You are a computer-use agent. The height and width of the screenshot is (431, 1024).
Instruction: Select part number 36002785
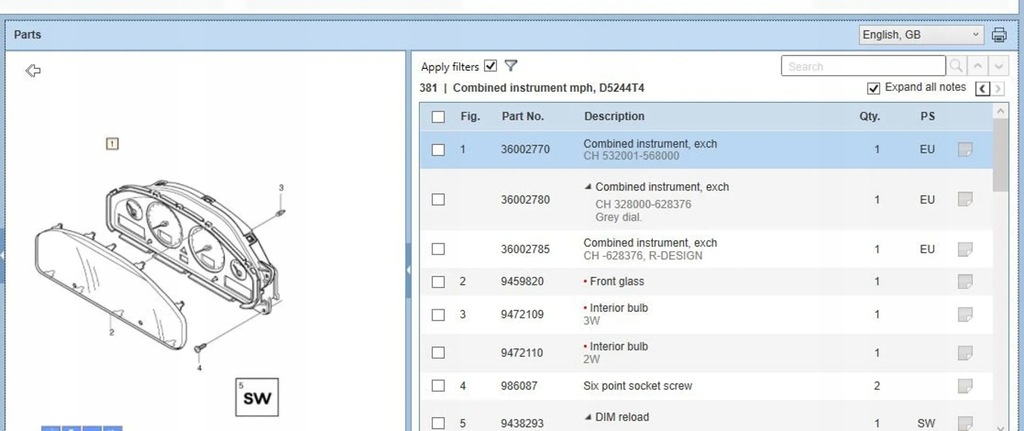tap(525, 249)
